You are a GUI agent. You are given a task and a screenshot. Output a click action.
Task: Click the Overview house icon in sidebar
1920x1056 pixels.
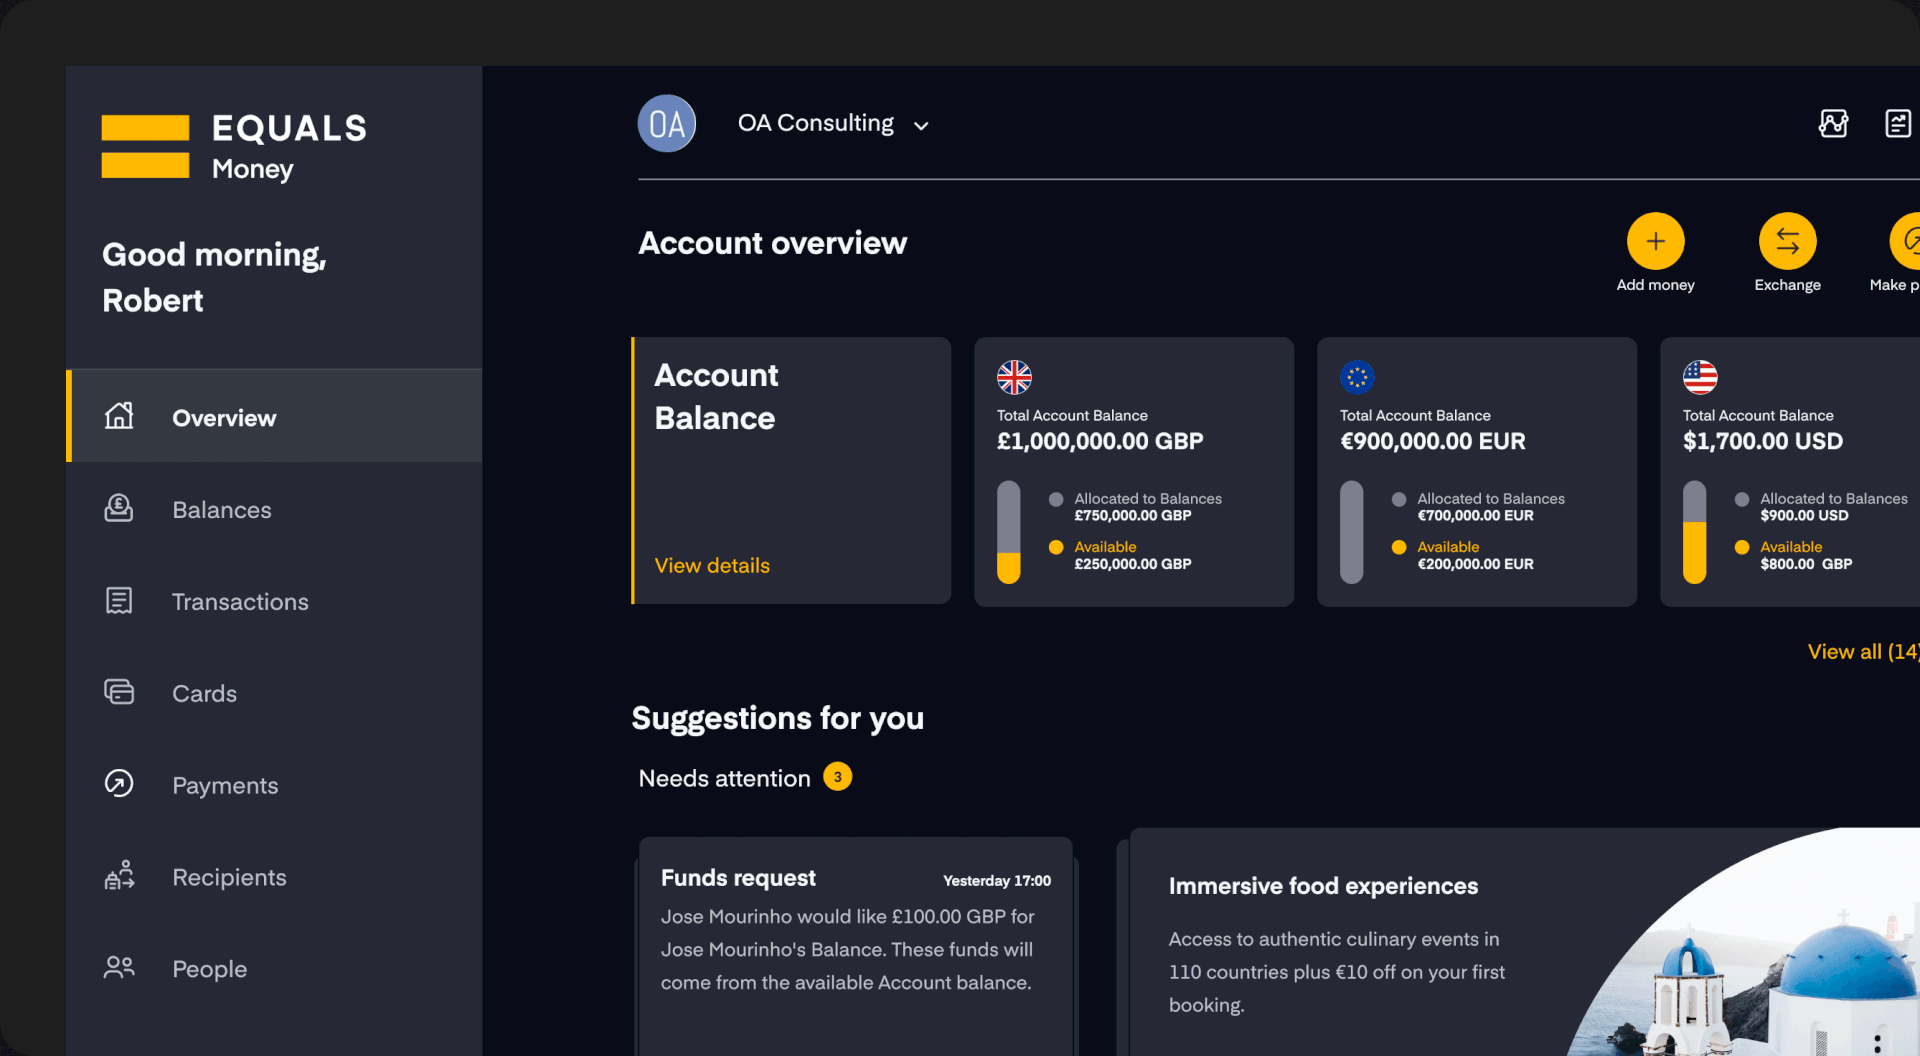pyautogui.click(x=119, y=416)
